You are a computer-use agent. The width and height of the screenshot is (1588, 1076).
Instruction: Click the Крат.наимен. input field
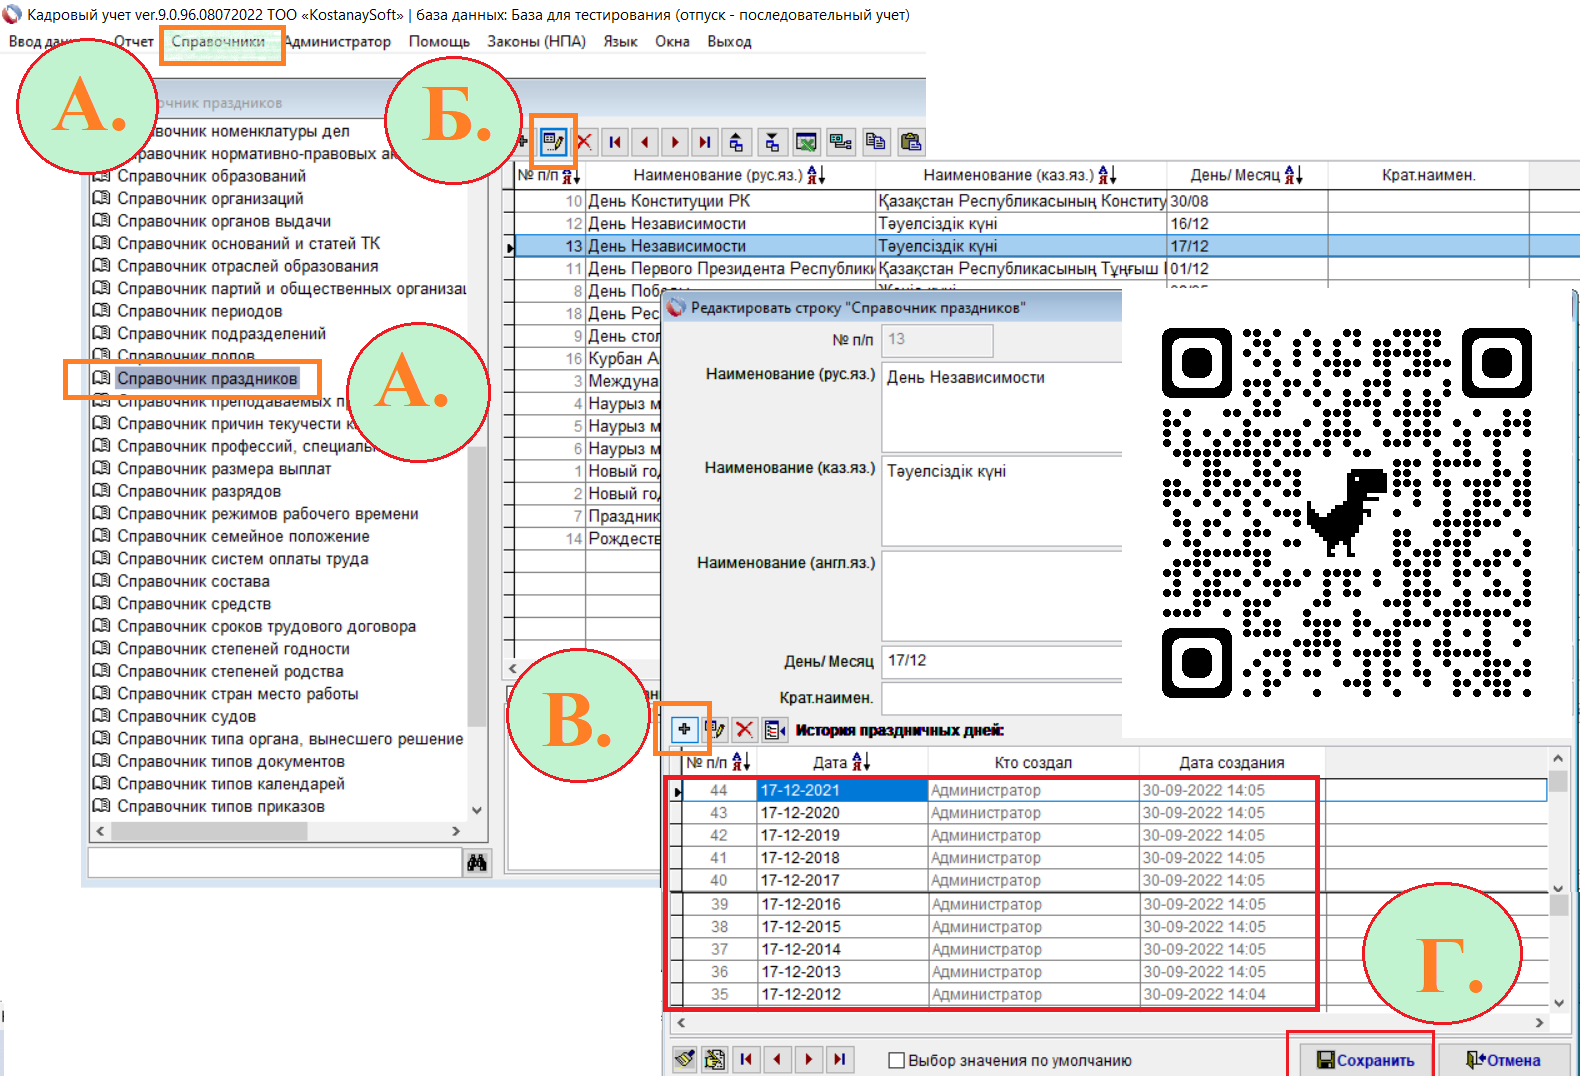[x=1001, y=697]
